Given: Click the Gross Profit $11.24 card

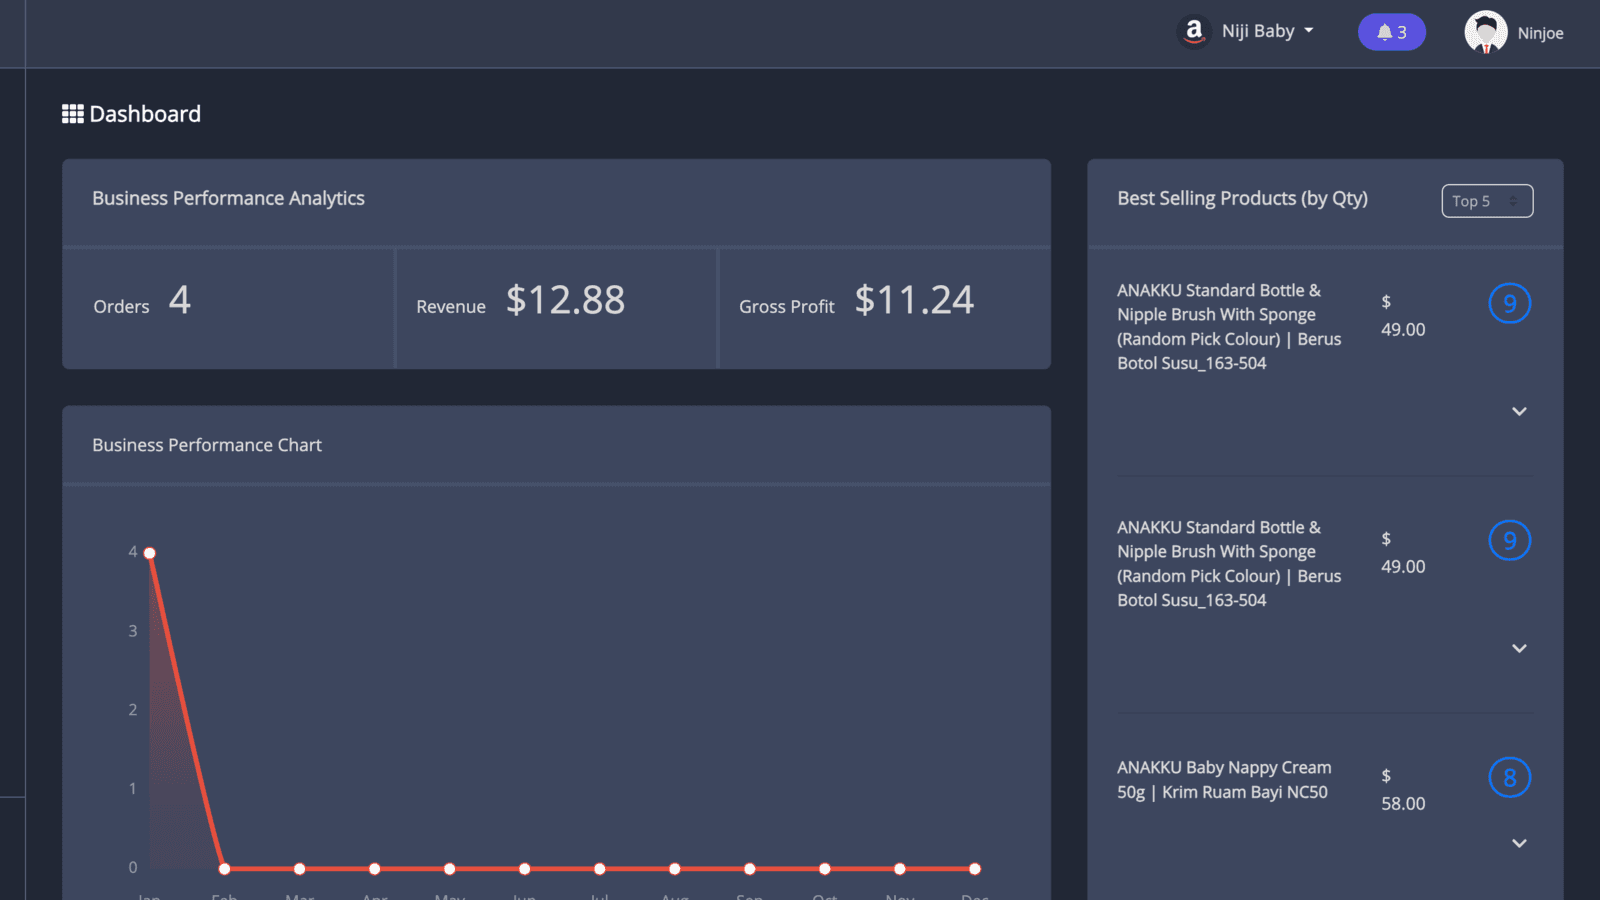Looking at the screenshot, I should [x=884, y=308].
